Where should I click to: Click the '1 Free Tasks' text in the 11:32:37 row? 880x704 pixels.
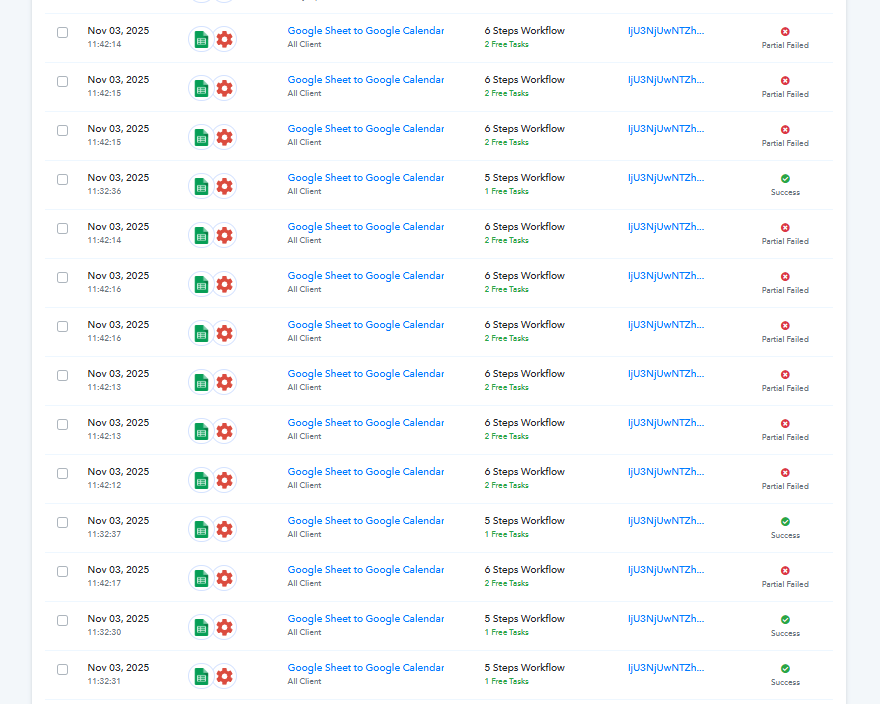pos(507,534)
